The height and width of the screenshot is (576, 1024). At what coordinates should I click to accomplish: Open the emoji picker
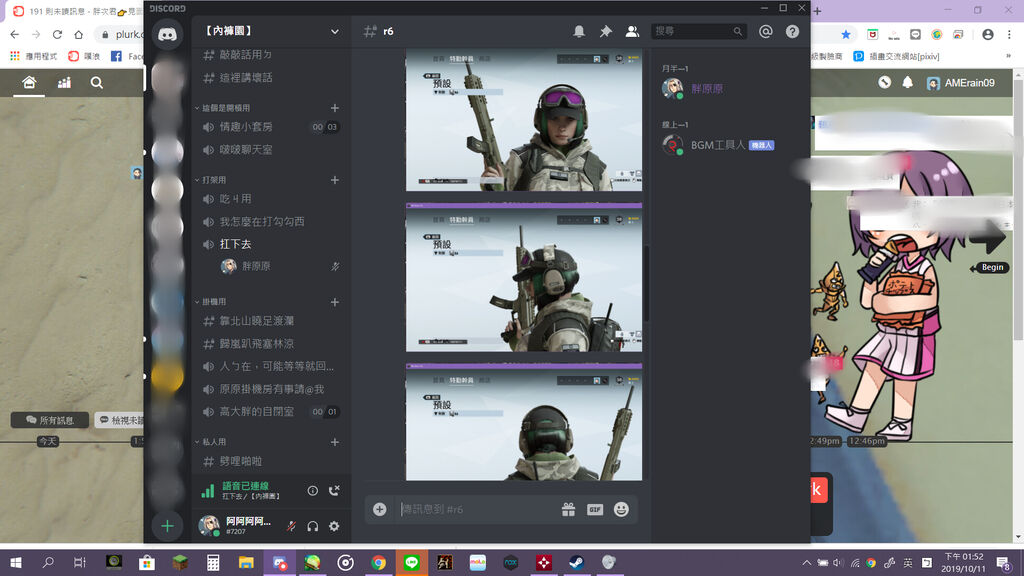[621, 509]
